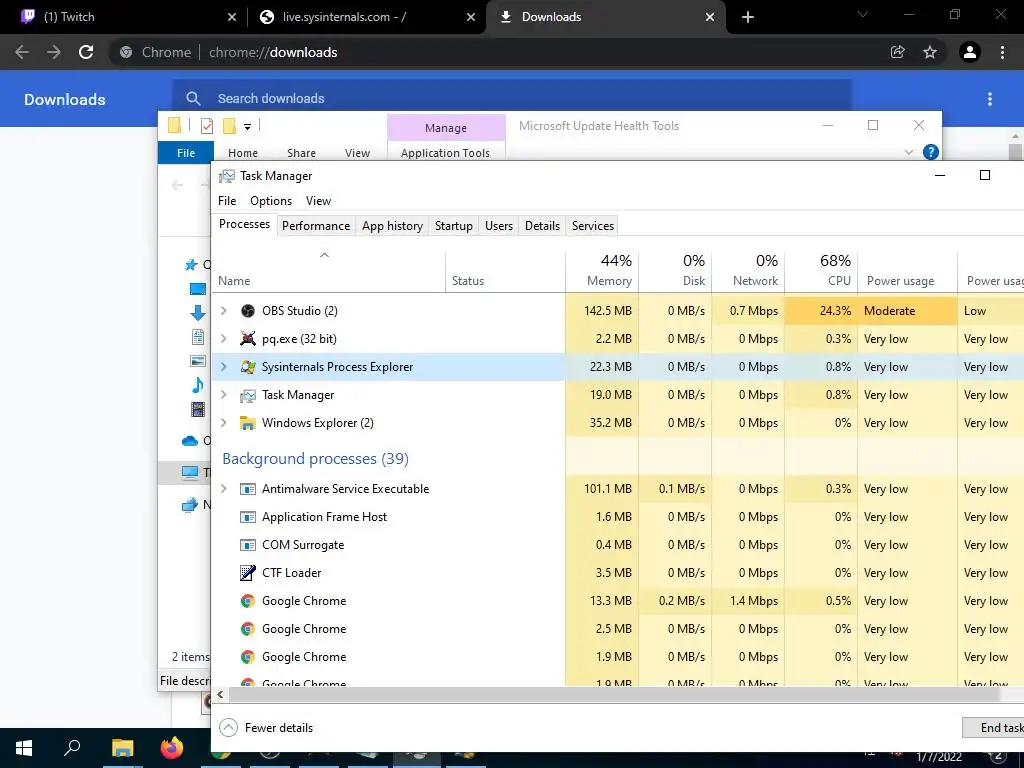Screen dimensions: 1024x768
Task: Expand the OBS Studio (2) process group
Action: 224,311
